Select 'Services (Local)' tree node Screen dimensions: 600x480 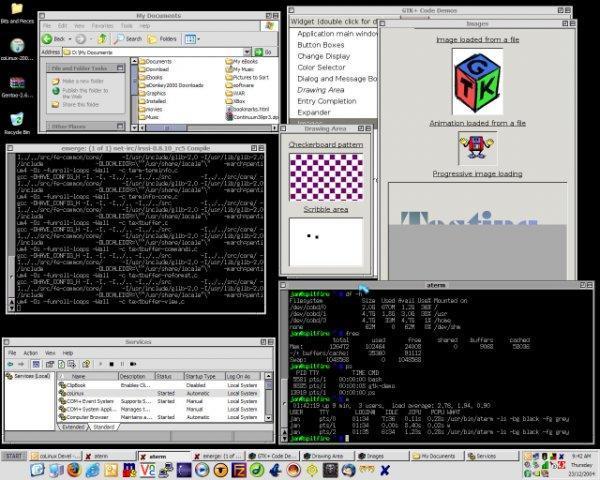click(x=28, y=376)
